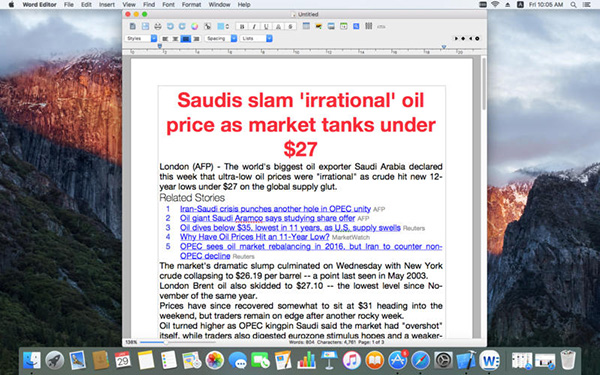Click the redo arrow icon
The image size is (600, 375).
182,26
